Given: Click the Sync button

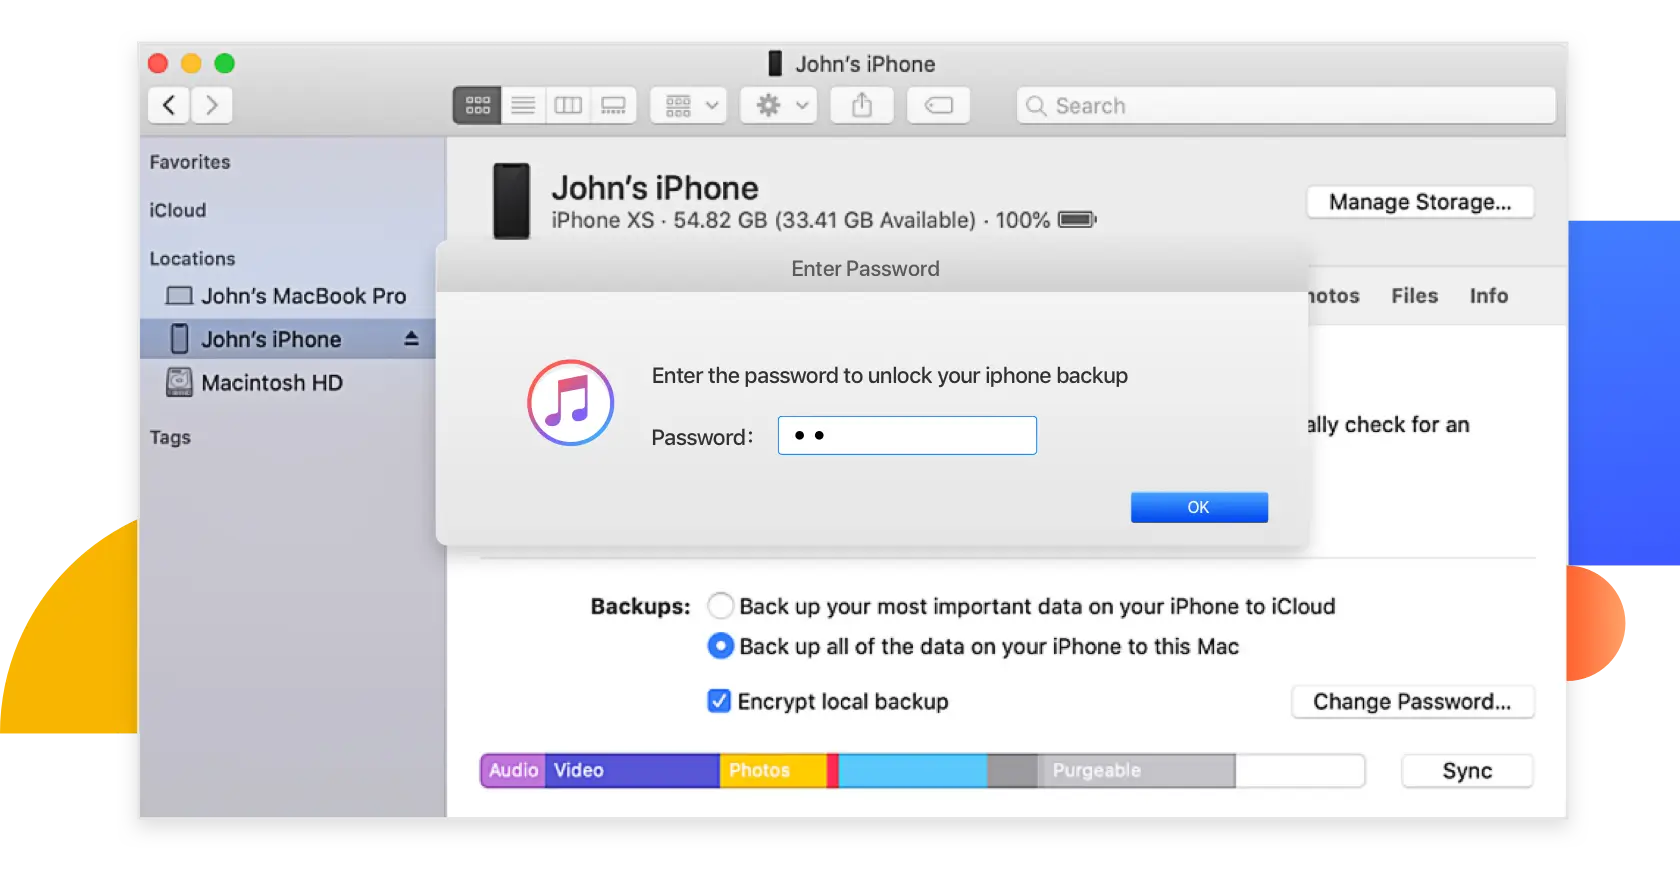Looking at the screenshot, I should (x=1467, y=771).
